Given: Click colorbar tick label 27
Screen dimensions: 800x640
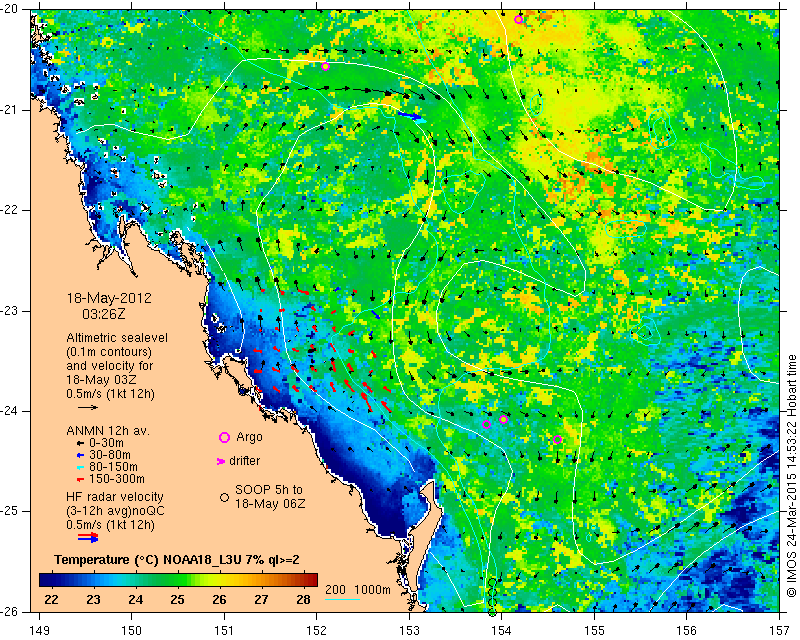Looking at the screenshot, I should pyautogui.click(x=262, y=599).
